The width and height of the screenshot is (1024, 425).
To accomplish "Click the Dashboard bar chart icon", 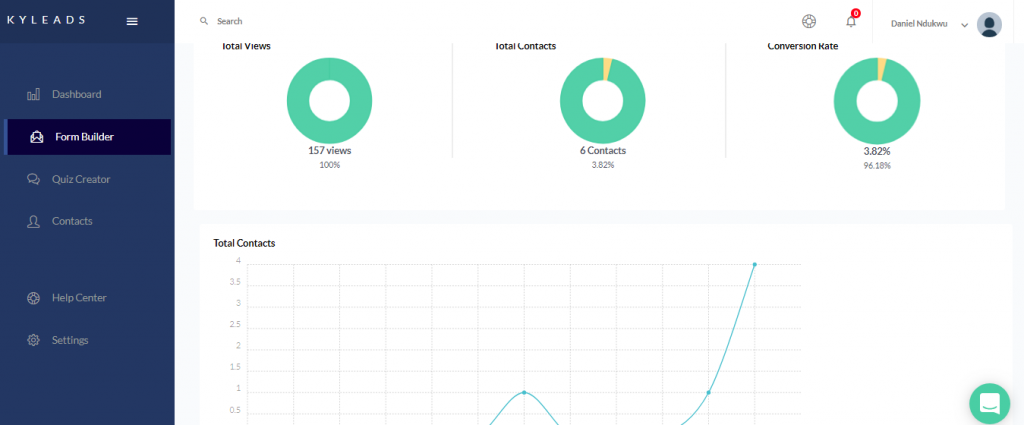I will click(x=33, y=94).
